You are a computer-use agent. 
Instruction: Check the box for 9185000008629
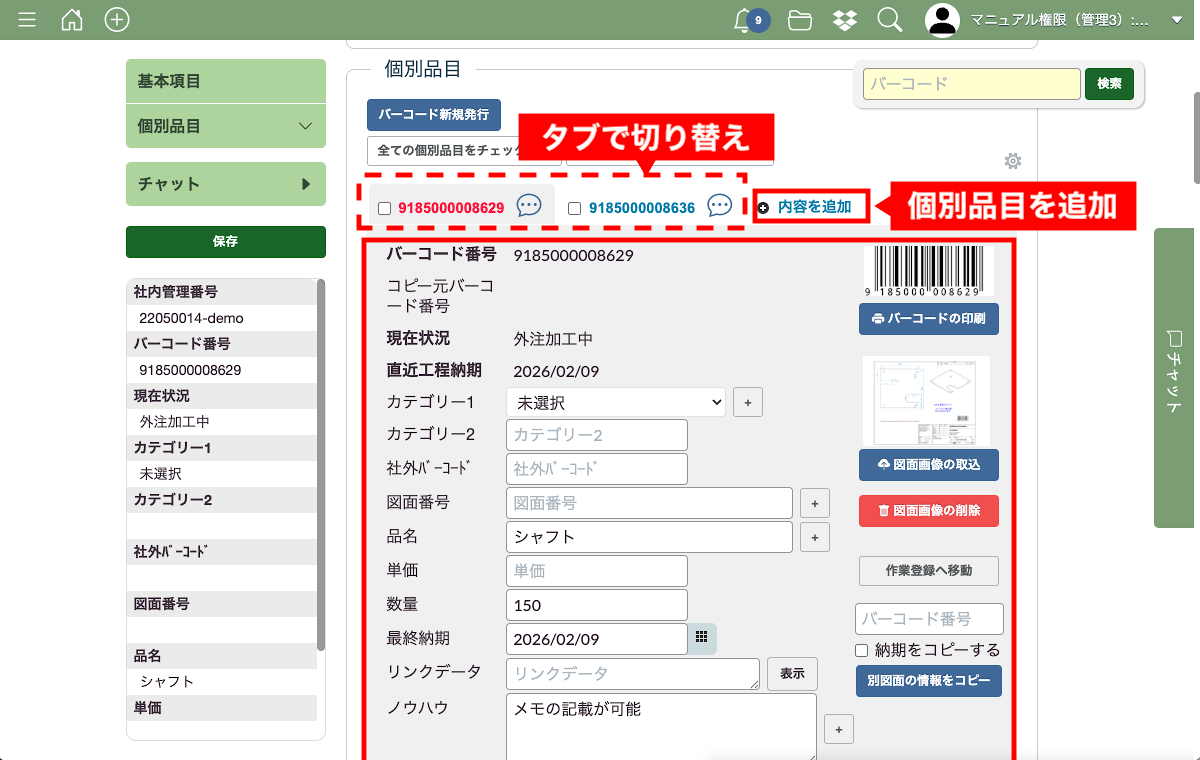tap(384, 208)
